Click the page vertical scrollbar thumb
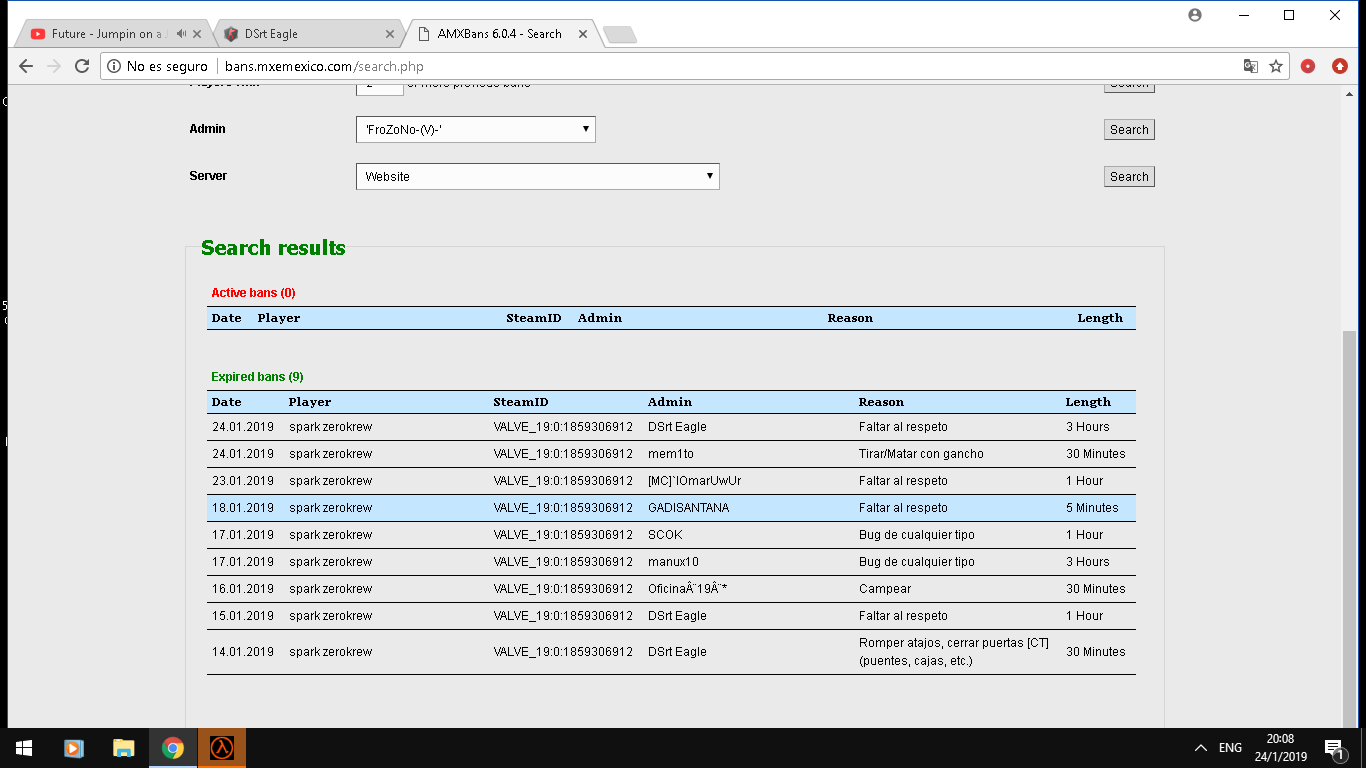Image resolution: width=1366 pixels, height=768 pixels. coord(1349,529)
